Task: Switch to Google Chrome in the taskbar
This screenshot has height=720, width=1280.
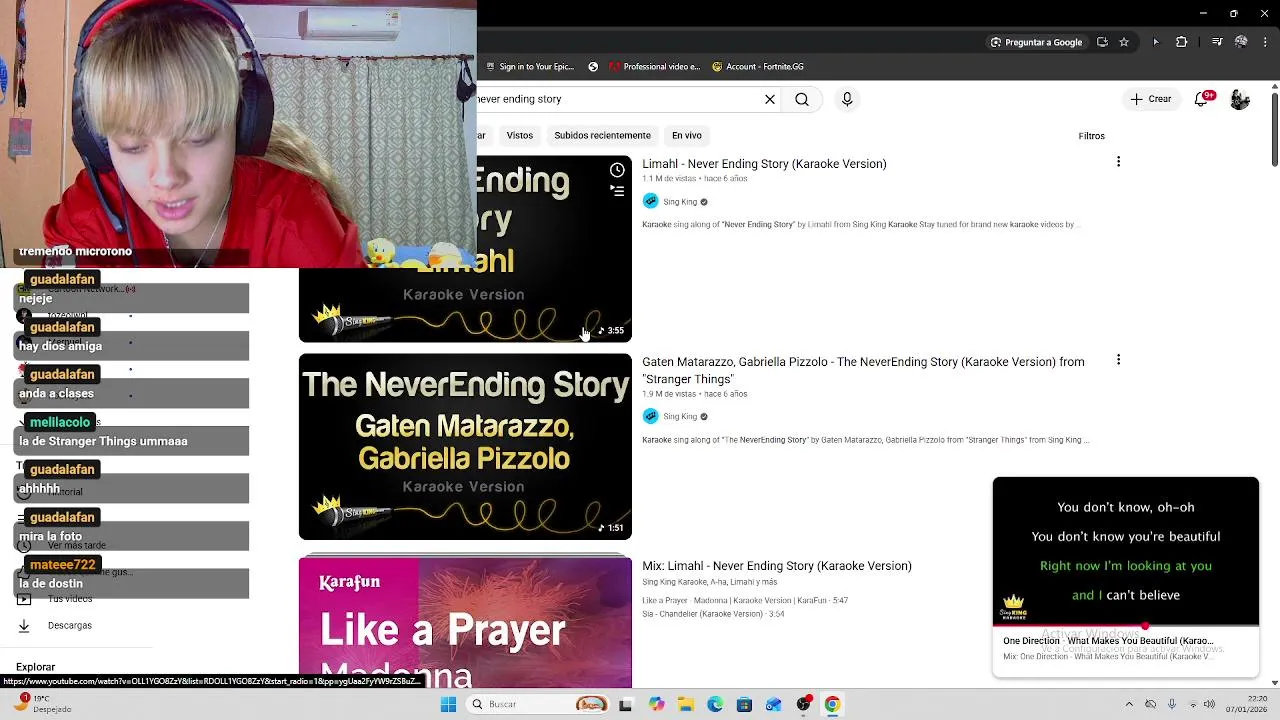Action: [x=832, y=704]
